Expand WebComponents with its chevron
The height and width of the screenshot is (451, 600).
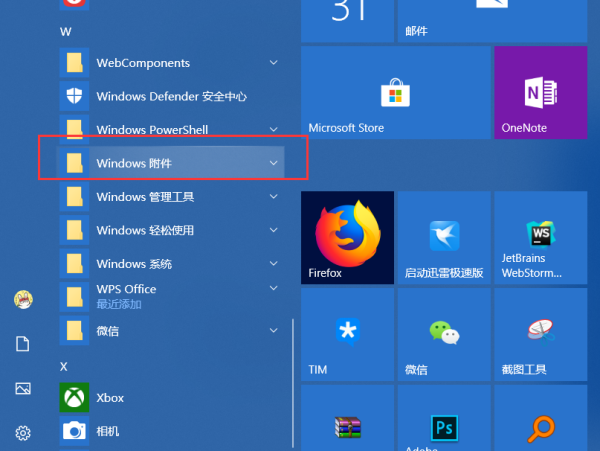[x=274, y=62]
